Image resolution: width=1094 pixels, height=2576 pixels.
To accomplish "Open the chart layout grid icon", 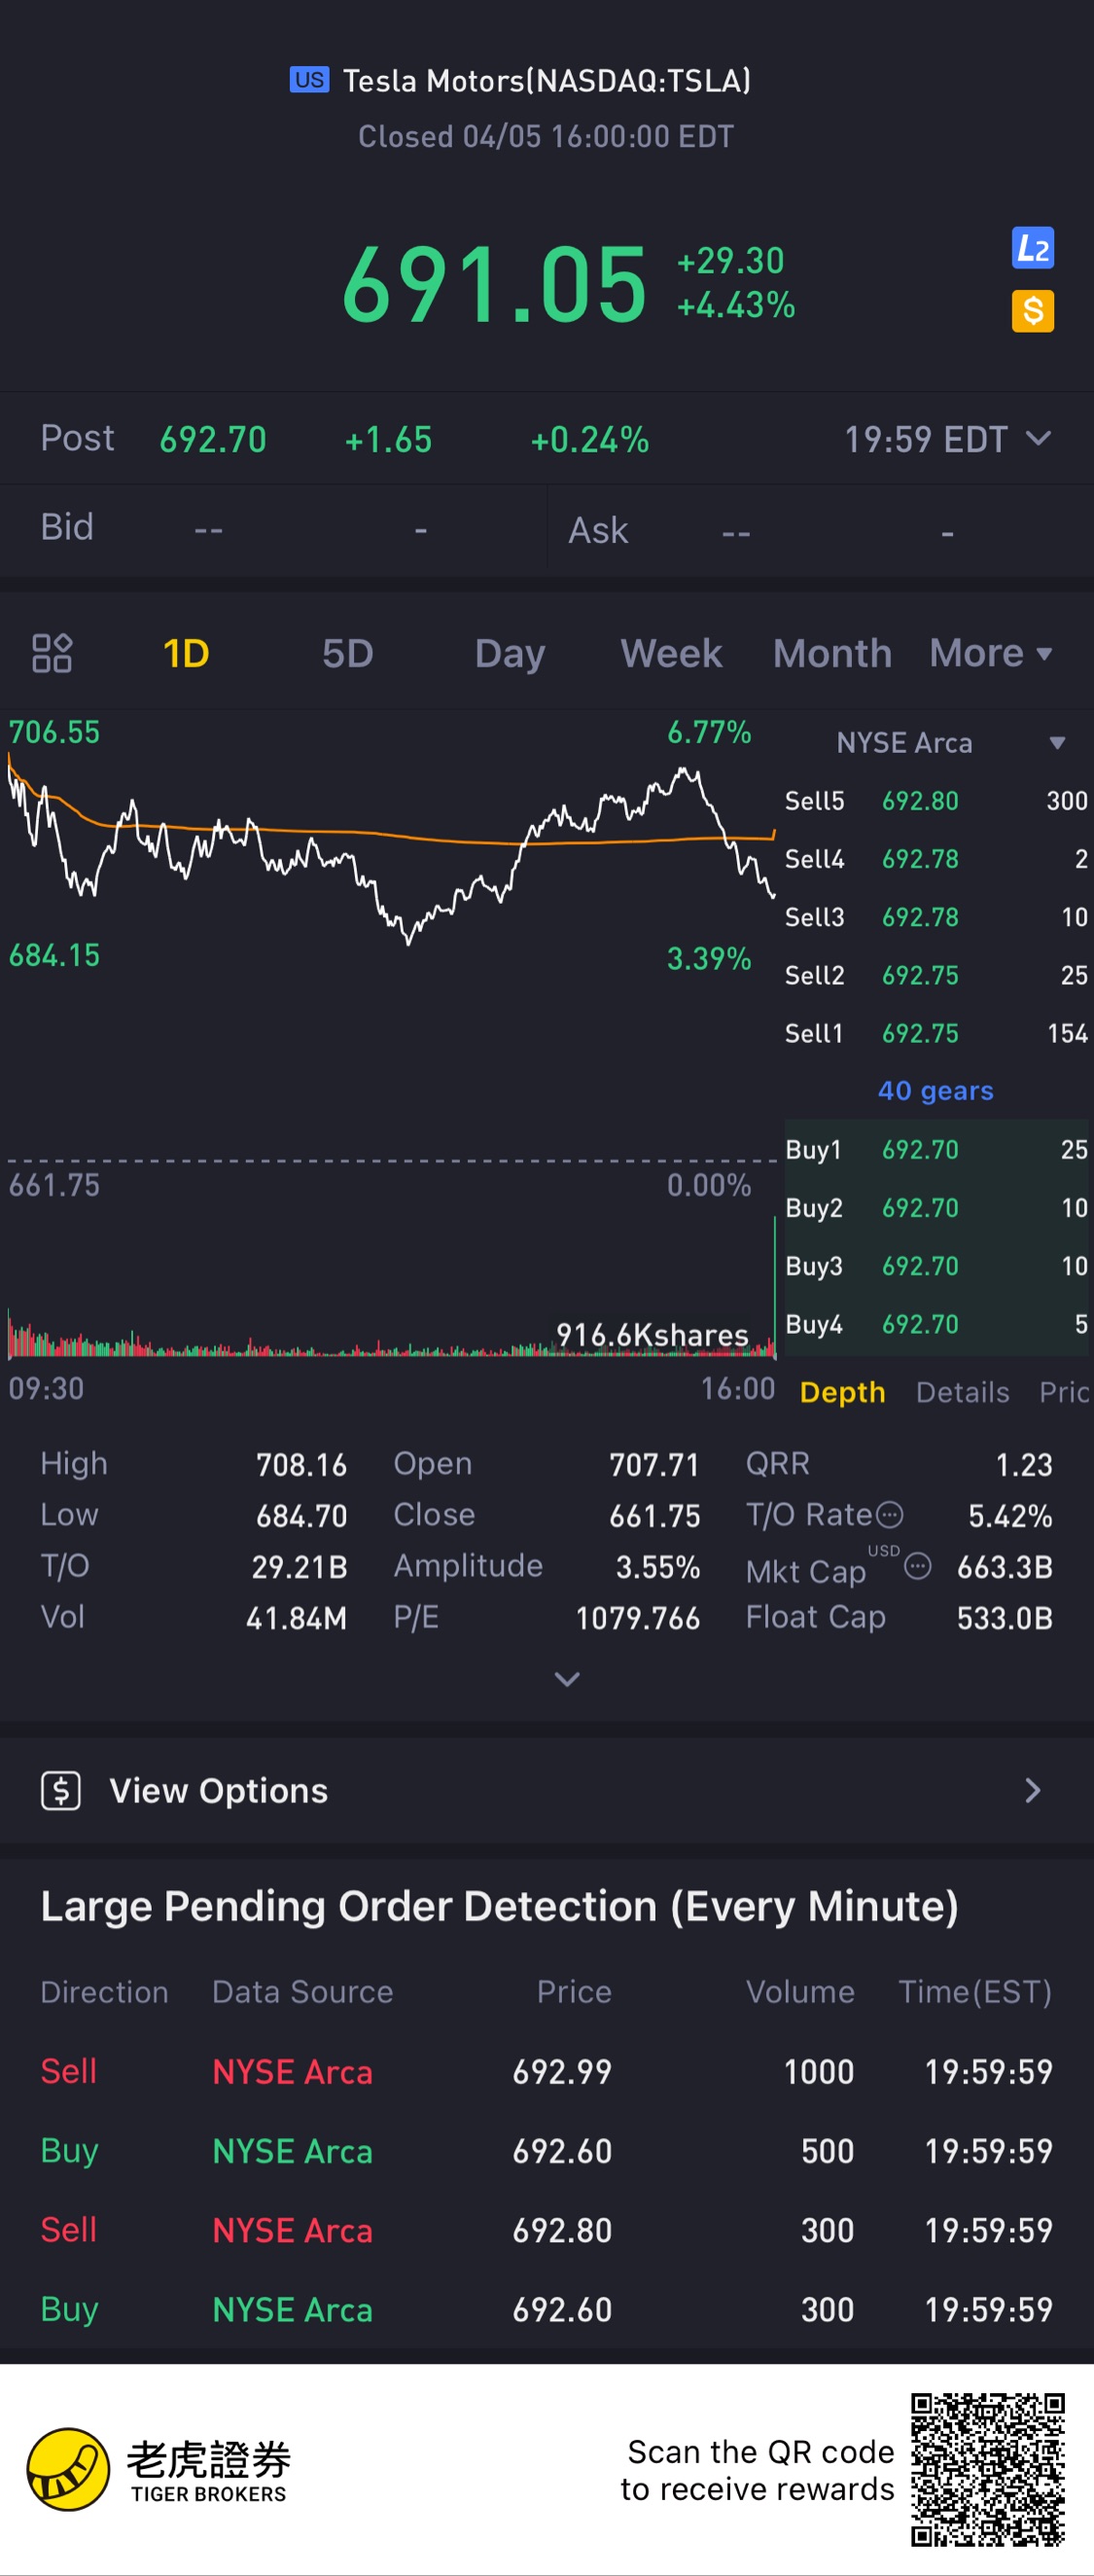I will pyautogui.click(x=52, y=653).
